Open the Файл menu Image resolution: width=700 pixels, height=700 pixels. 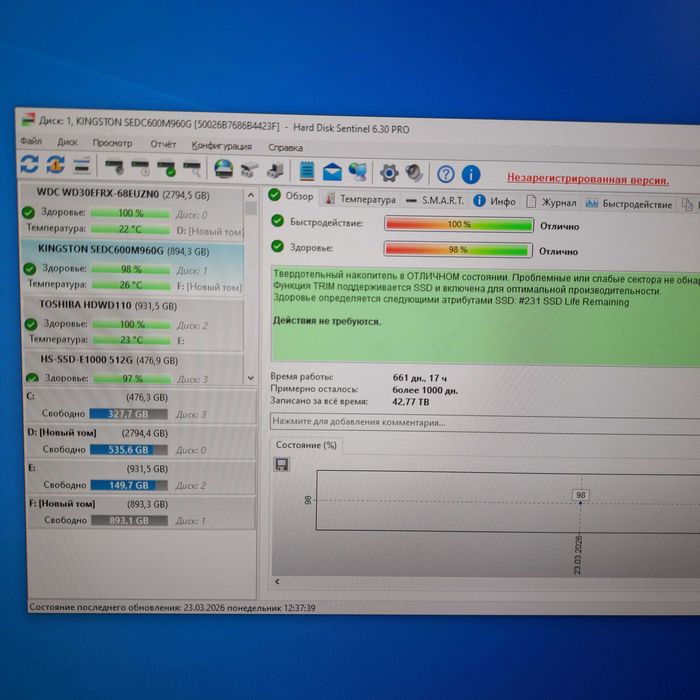[x=31, y=141]
